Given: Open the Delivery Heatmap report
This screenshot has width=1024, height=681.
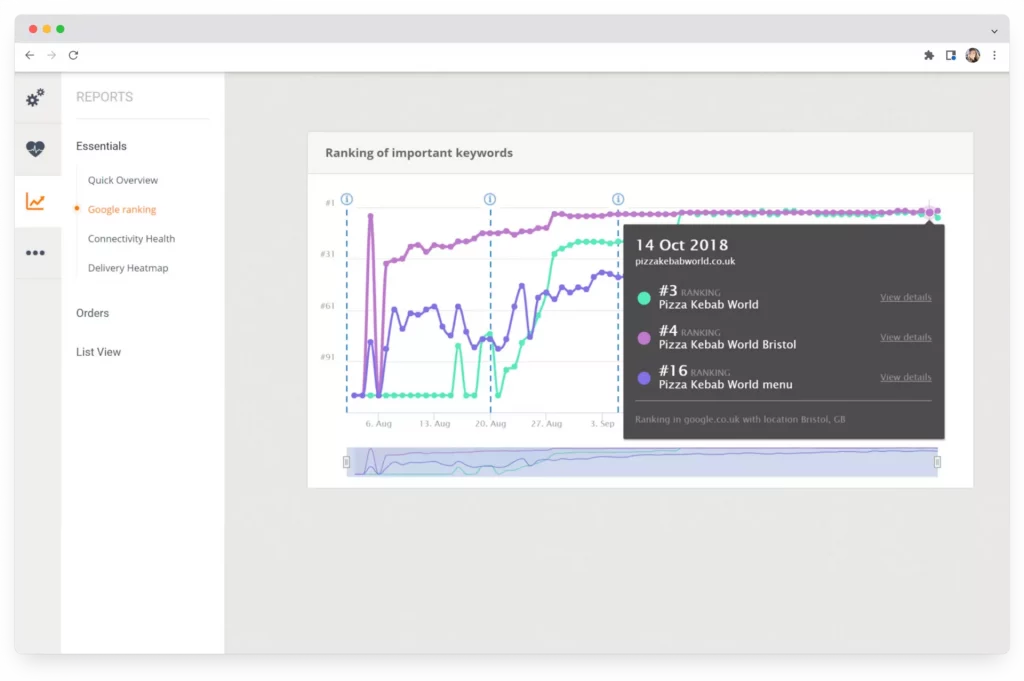Looking at the screenshot, I should click(128, 268).
